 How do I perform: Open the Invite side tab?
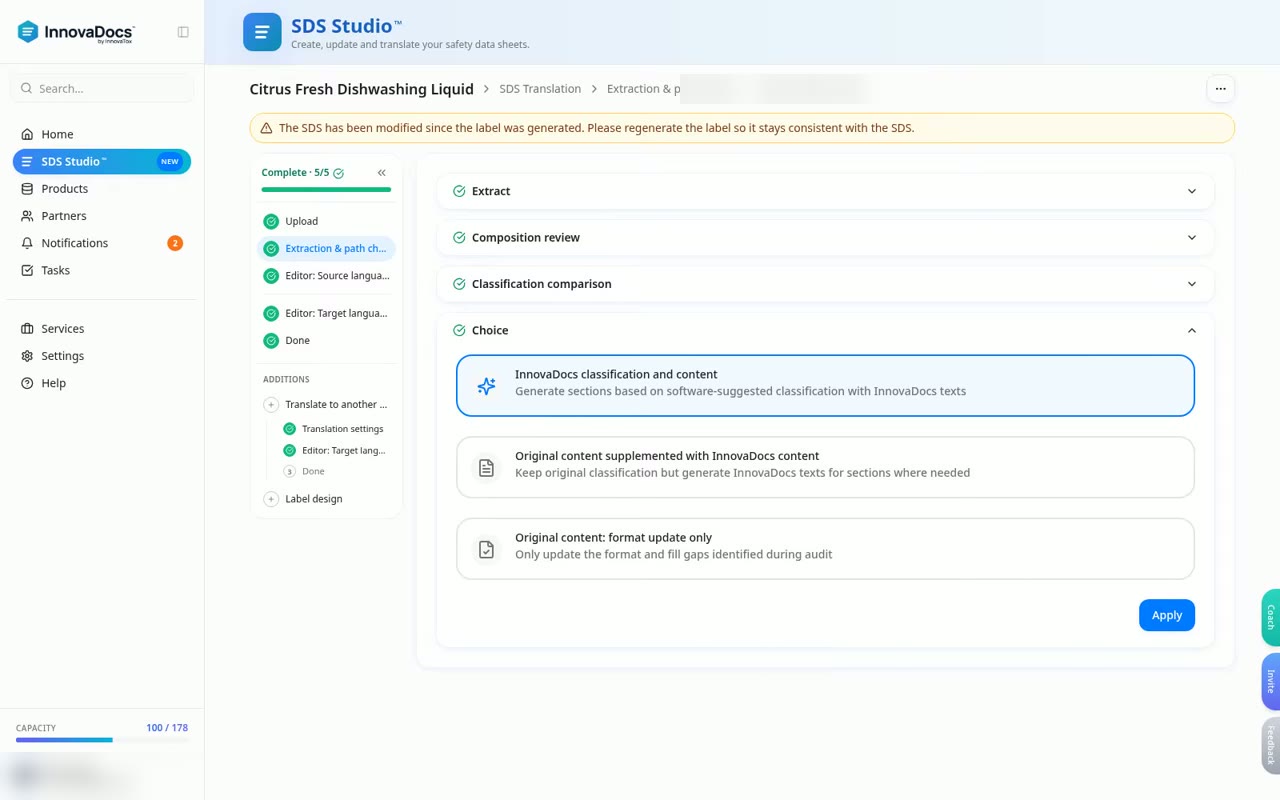(1271, 681)
